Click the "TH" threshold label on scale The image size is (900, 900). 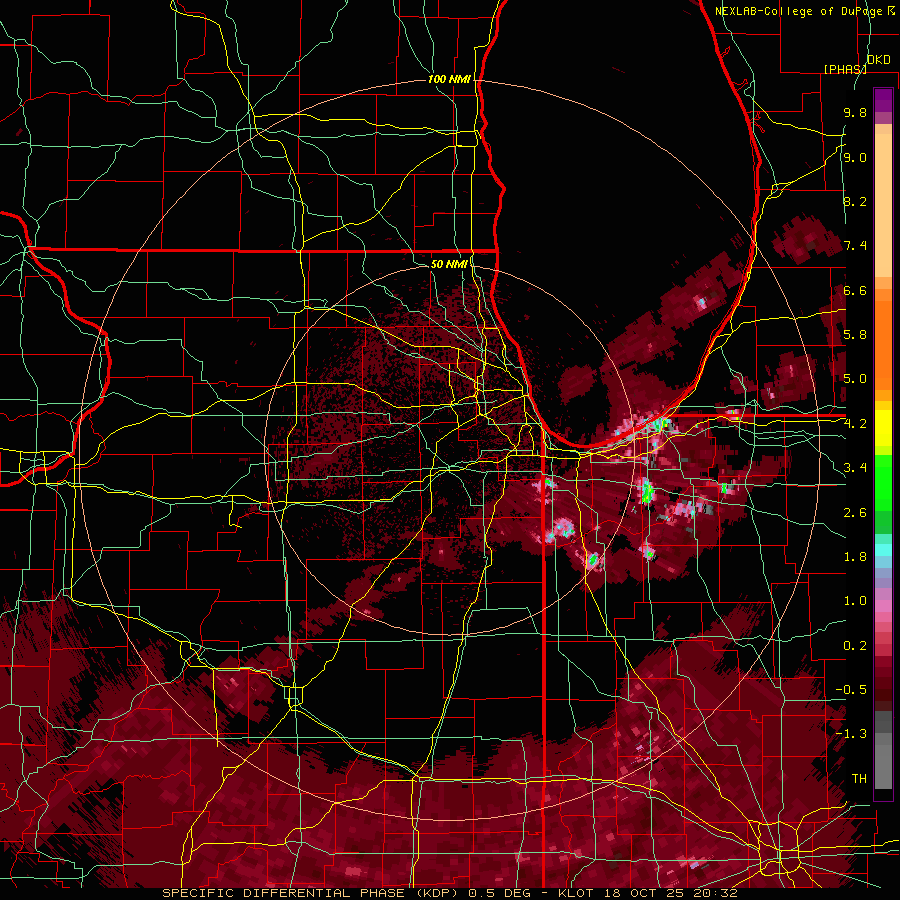[859, 779]
